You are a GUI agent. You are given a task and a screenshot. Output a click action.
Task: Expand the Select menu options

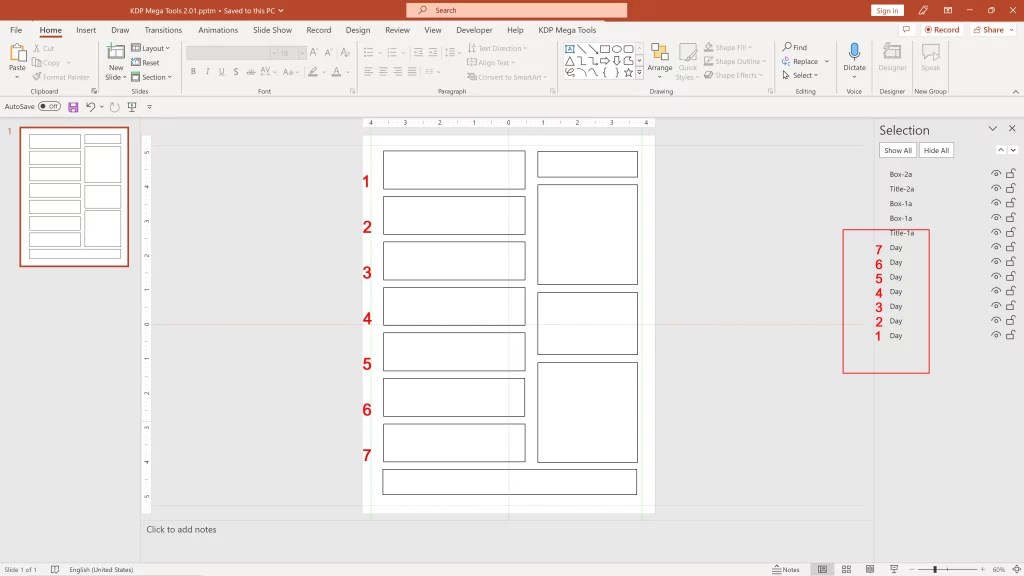(801, 75)
